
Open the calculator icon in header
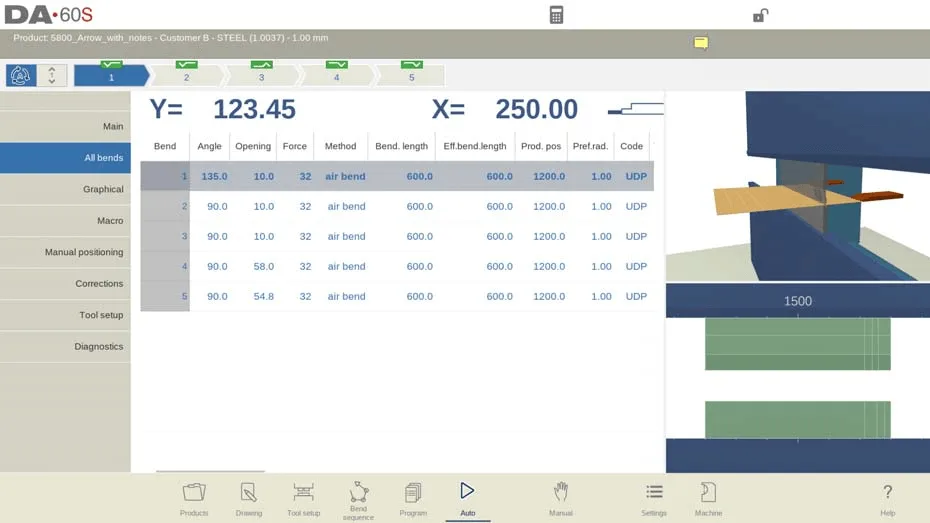pyautogui.click(x=556, y=15)
